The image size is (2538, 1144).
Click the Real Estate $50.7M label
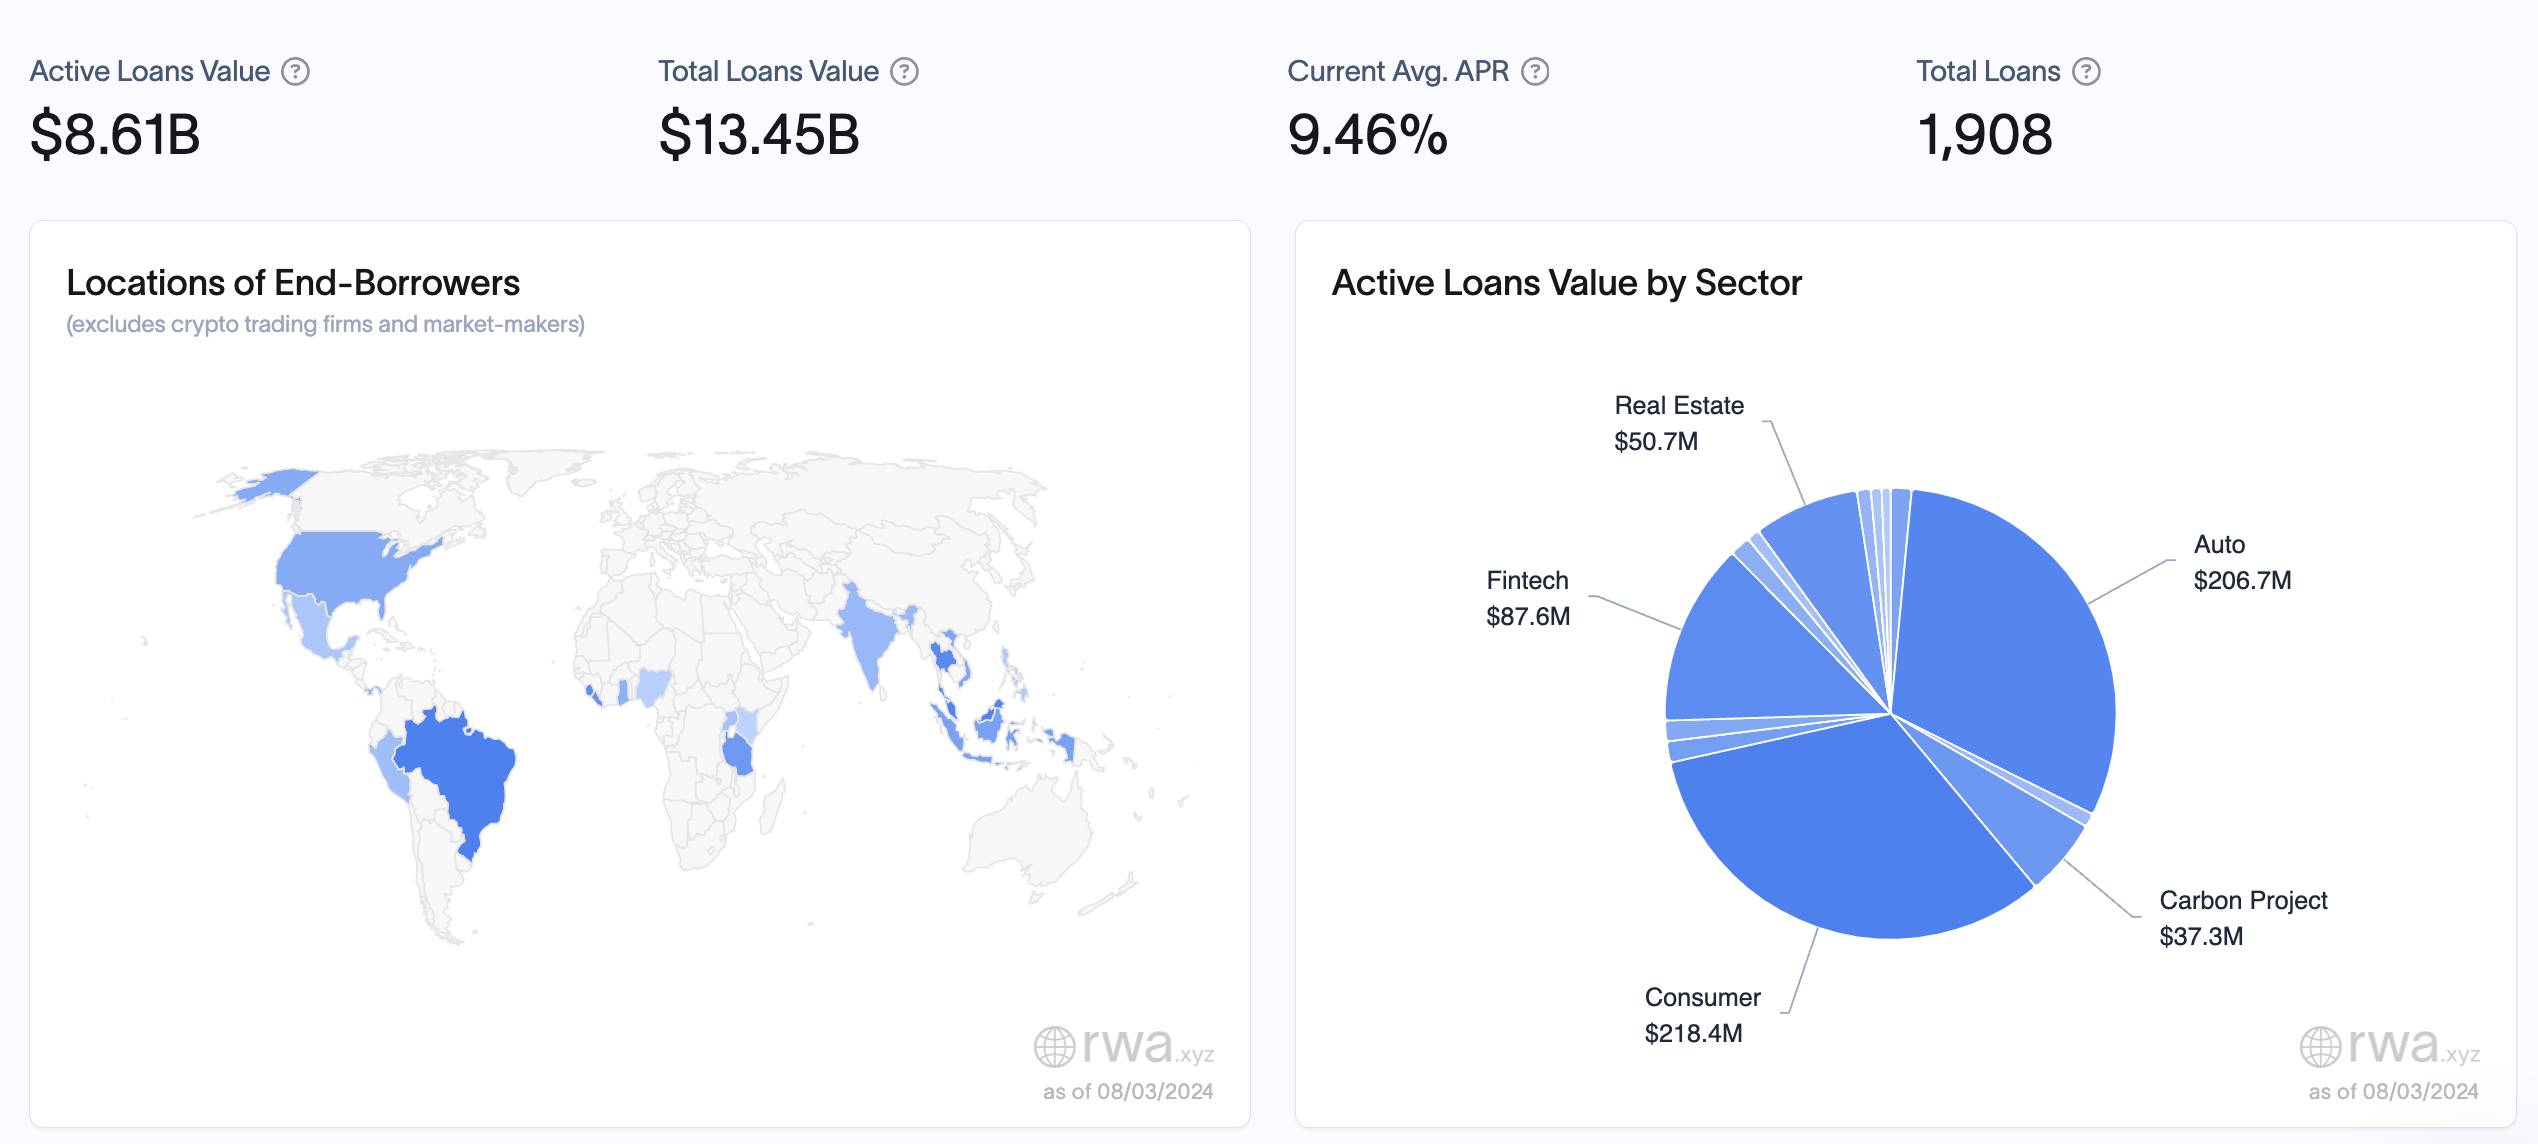click(1679, 423)
